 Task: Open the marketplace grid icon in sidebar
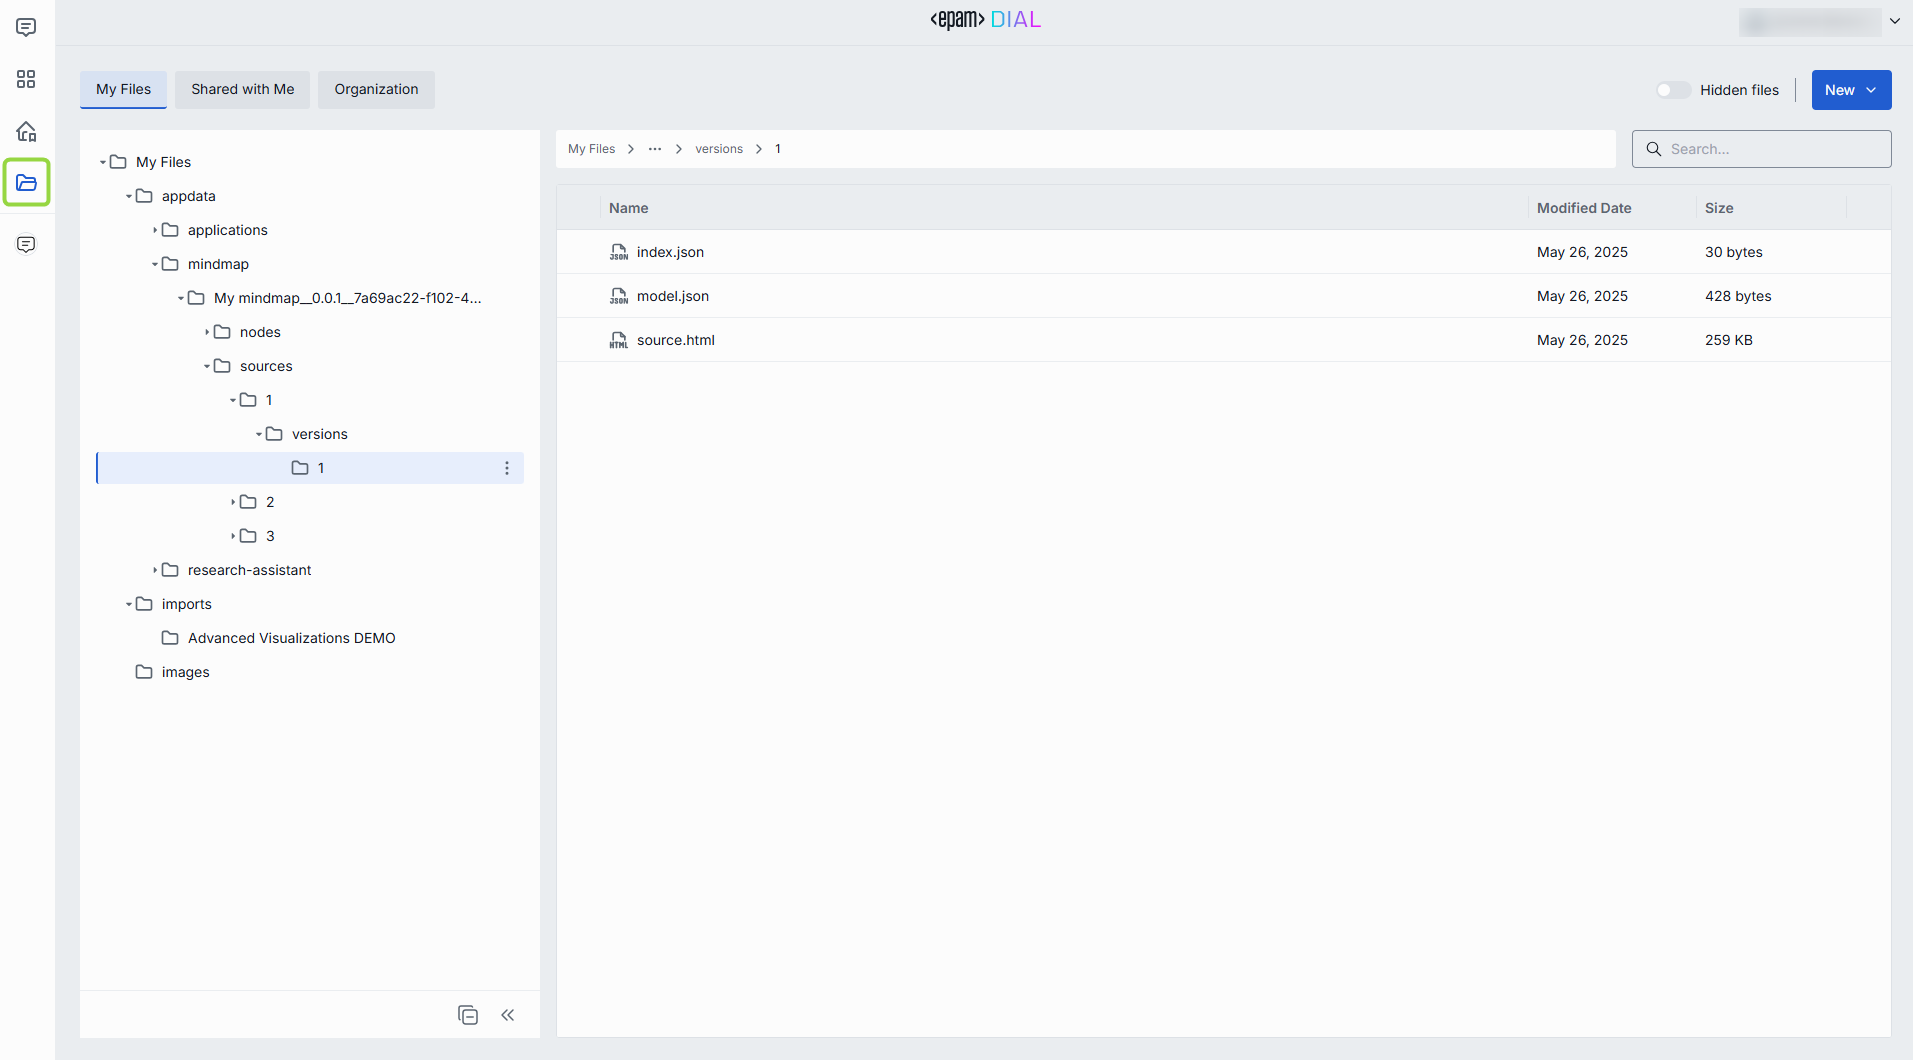(26, 79)
